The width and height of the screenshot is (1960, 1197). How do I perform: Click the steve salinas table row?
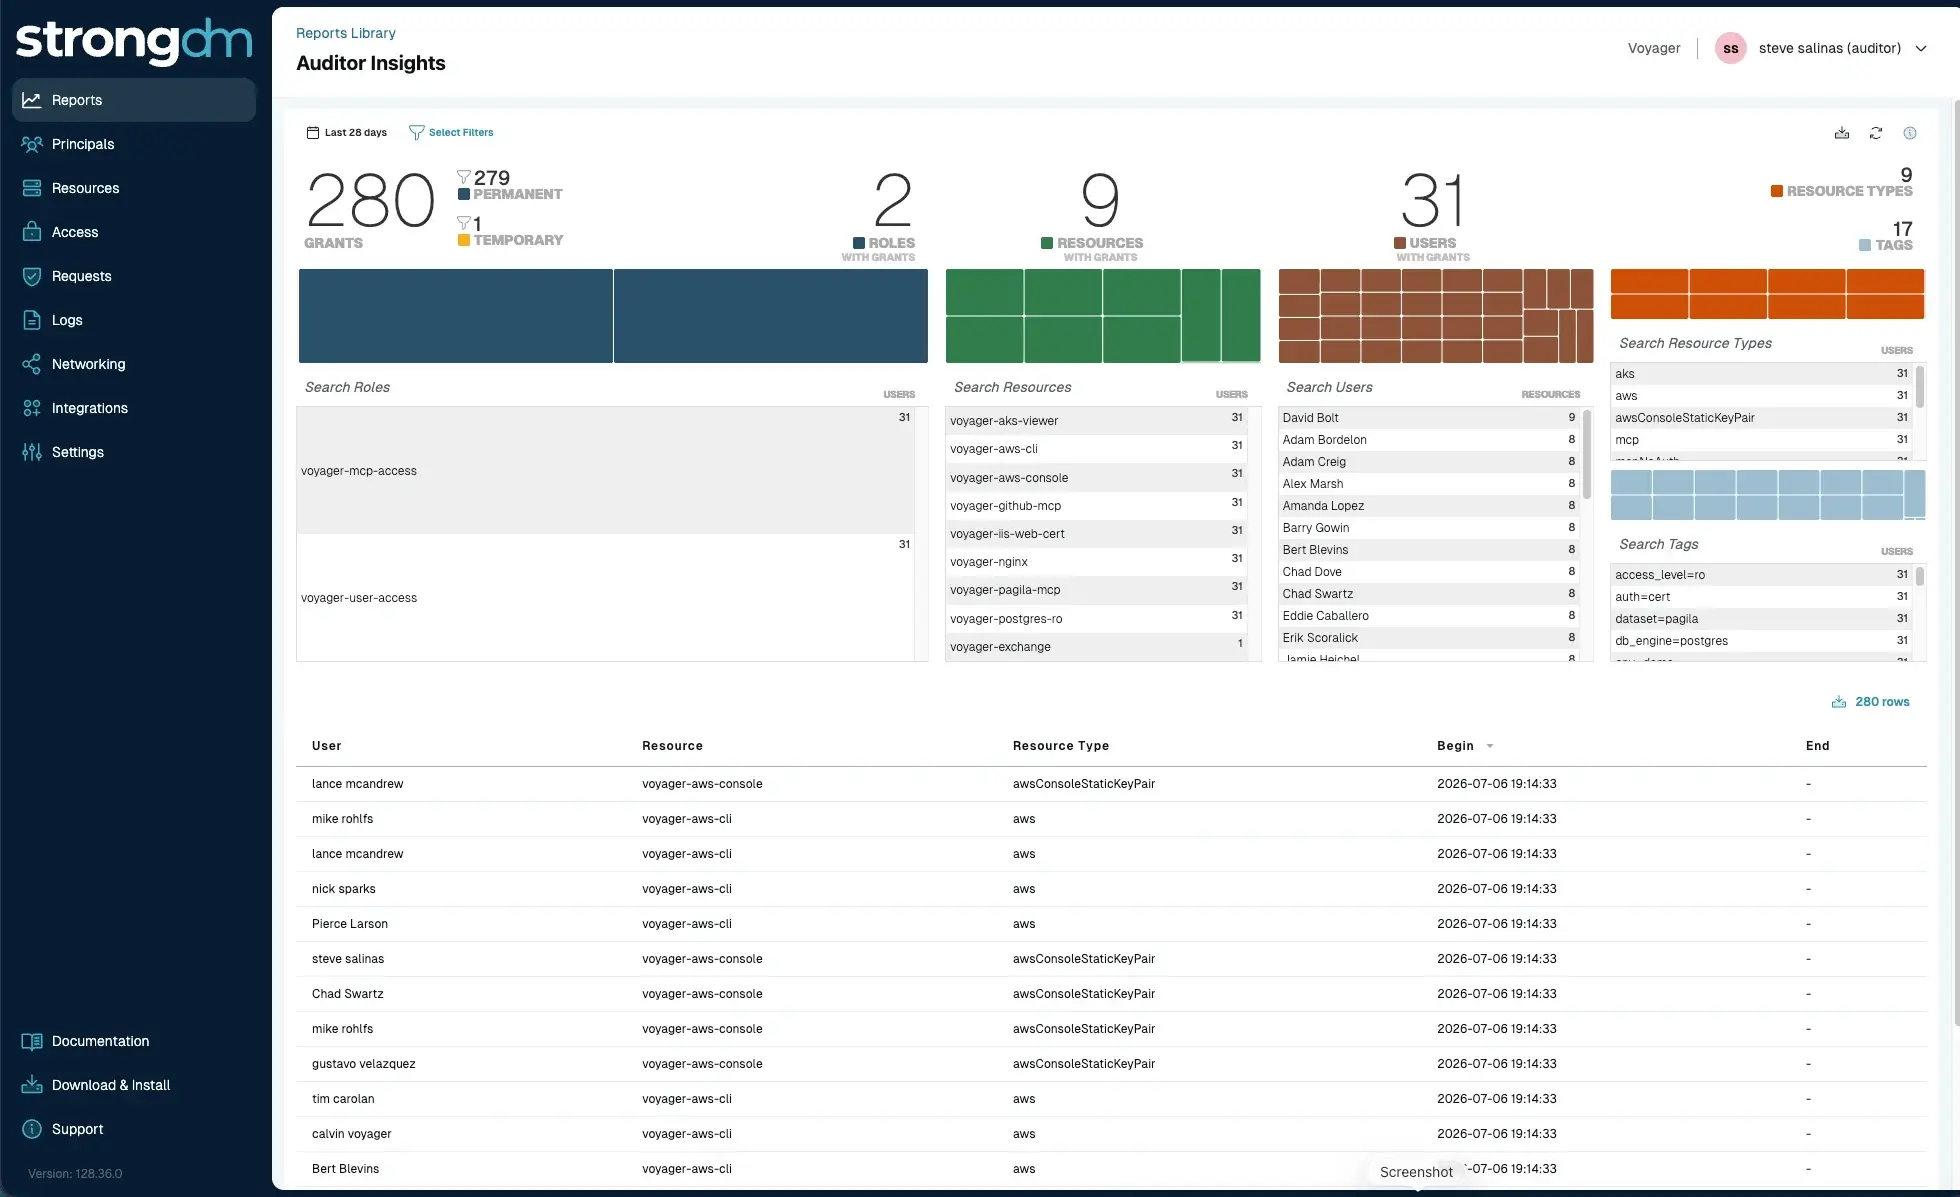coord(1111,959)
